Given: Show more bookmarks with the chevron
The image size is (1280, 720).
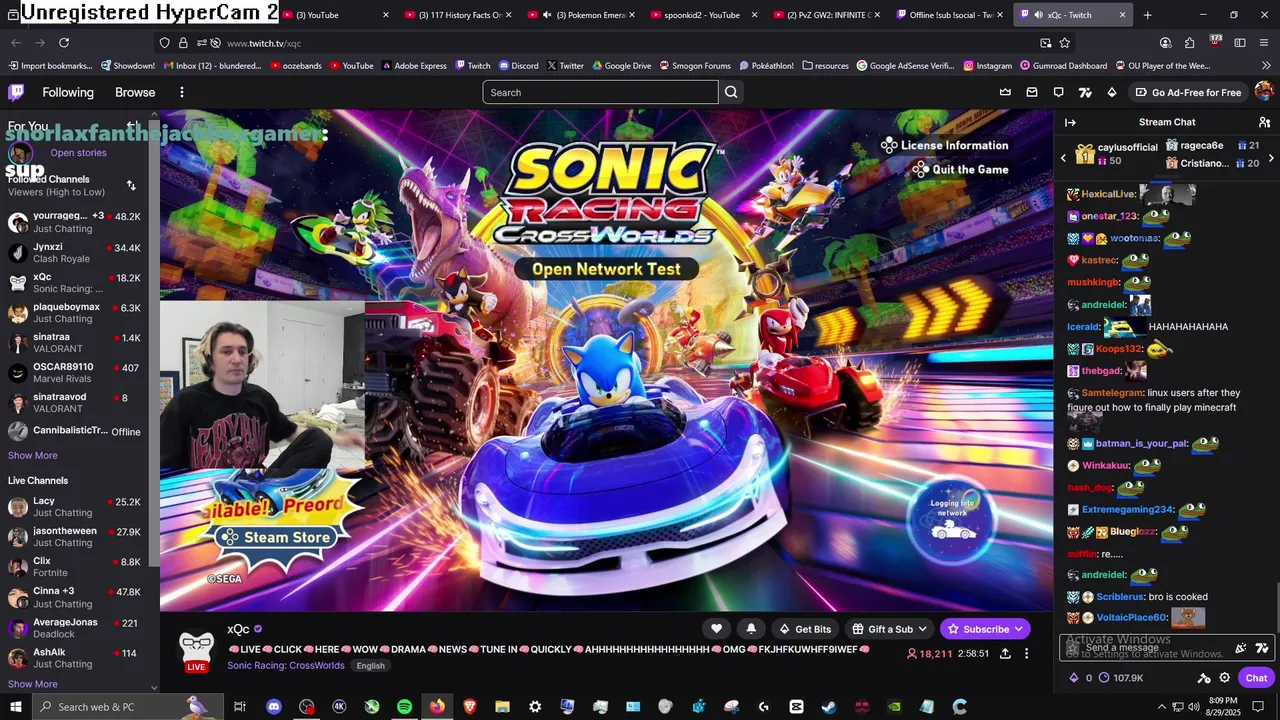Looking at the screenshot, I should pos(1268,66).
